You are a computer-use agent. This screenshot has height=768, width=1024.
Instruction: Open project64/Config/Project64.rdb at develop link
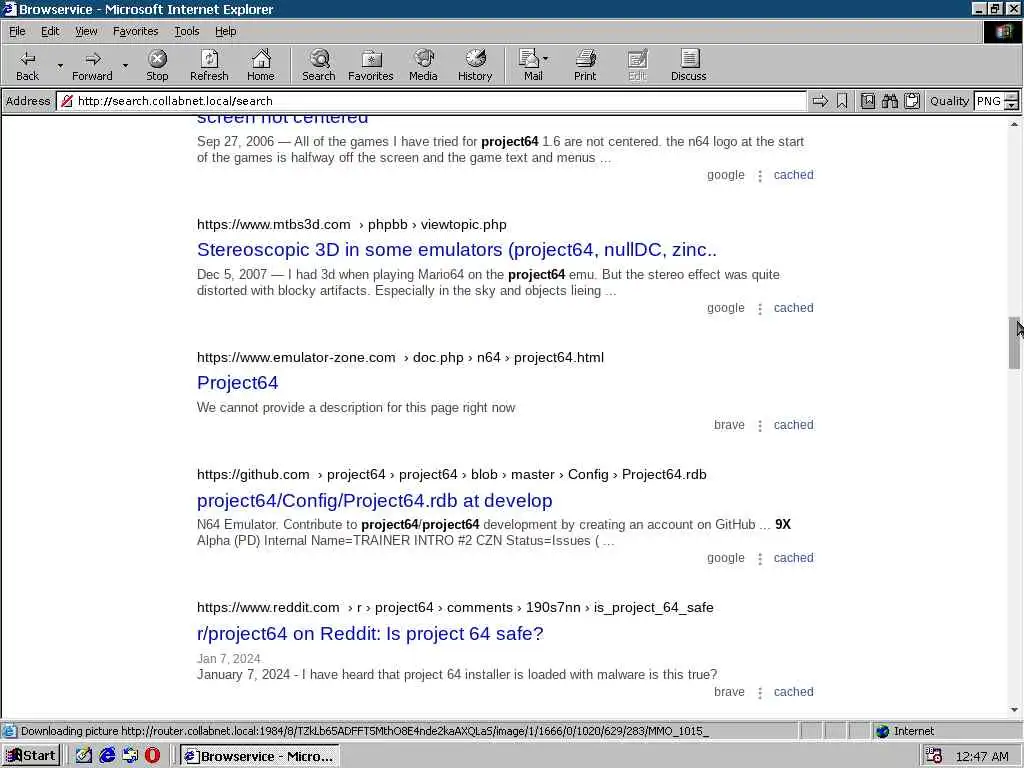[x=374, y=500]
